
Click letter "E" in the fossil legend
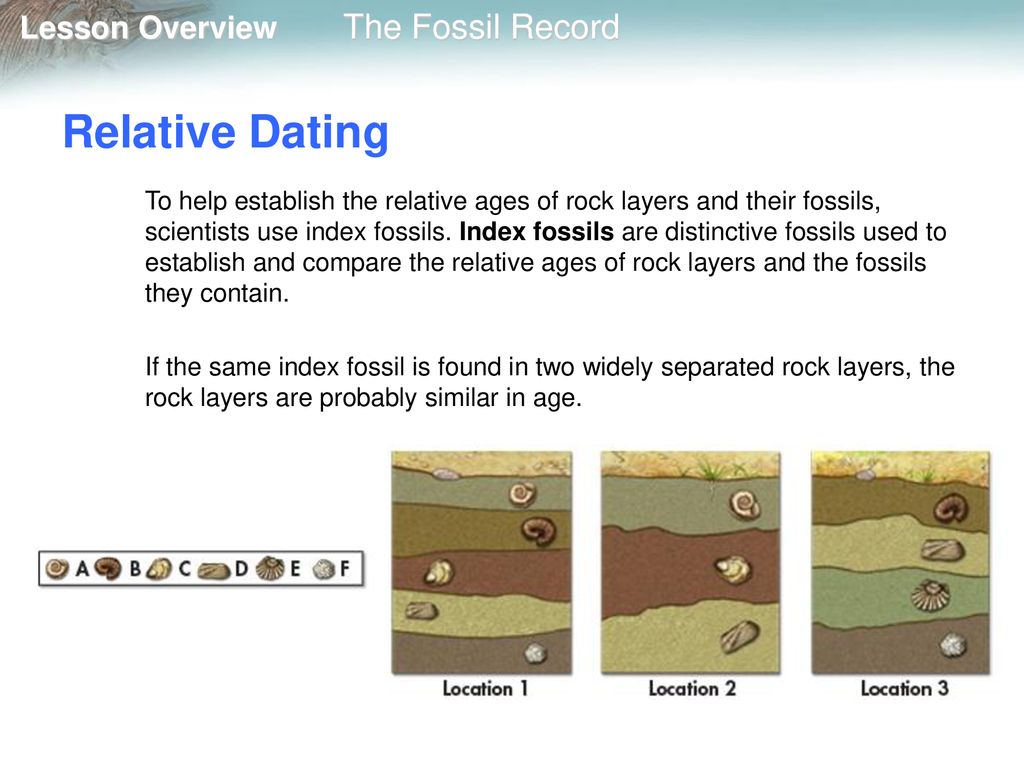(295, 569)
